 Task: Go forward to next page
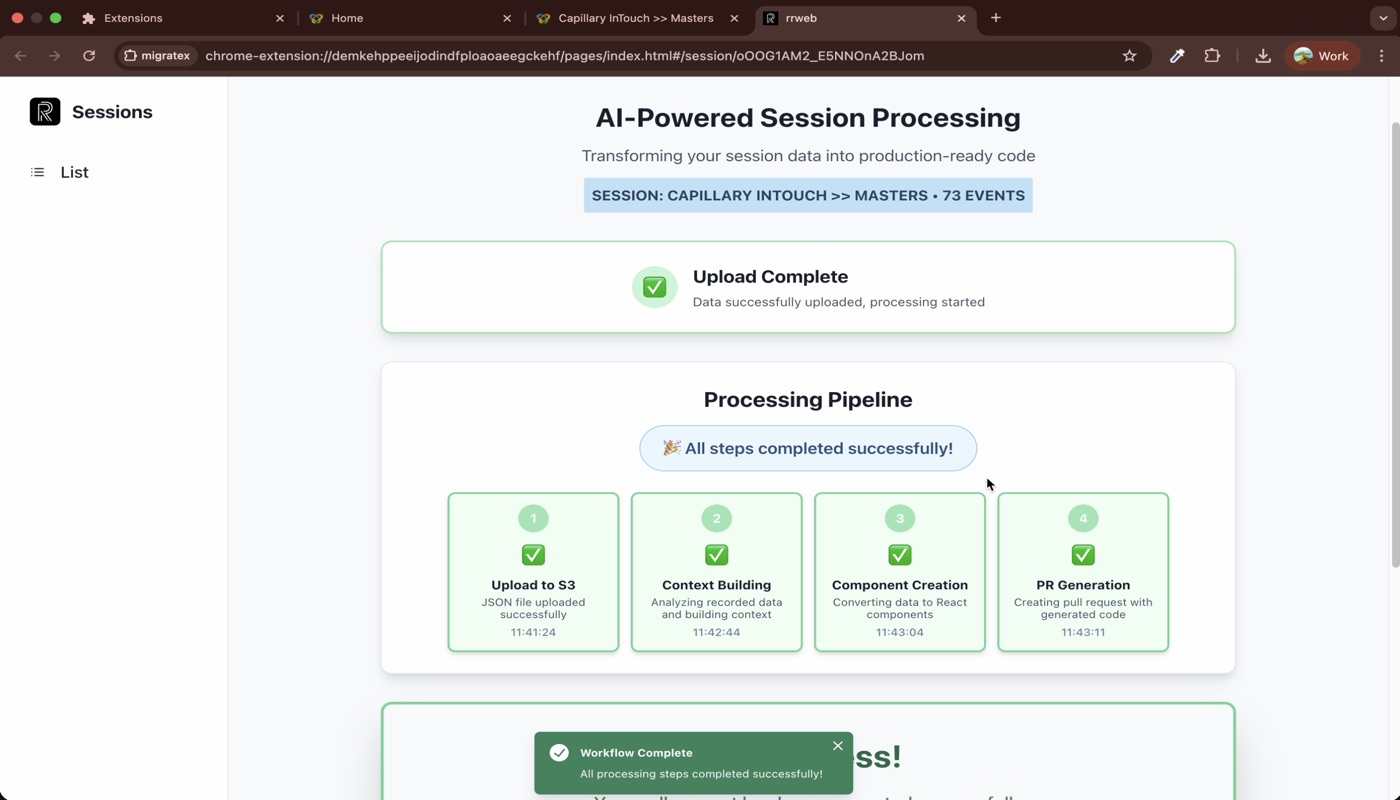55,56
